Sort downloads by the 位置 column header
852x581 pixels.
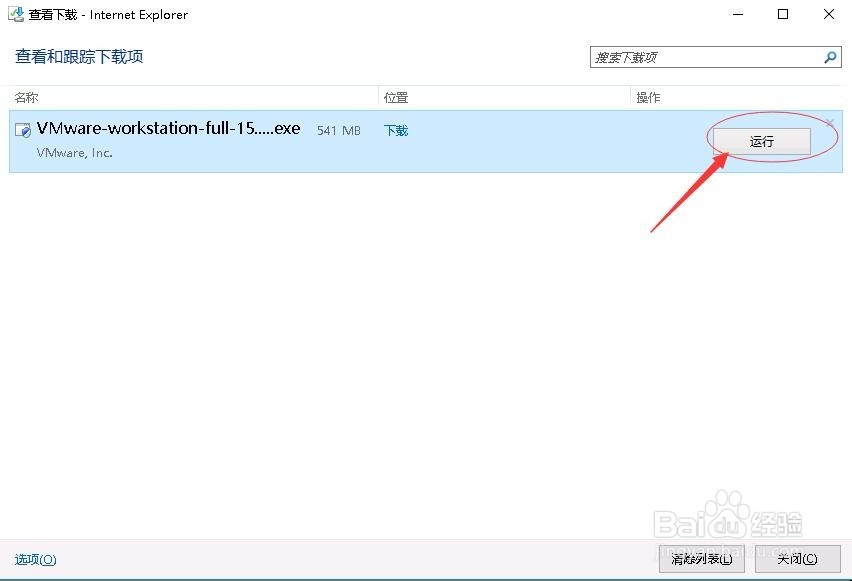click(394, 97)
